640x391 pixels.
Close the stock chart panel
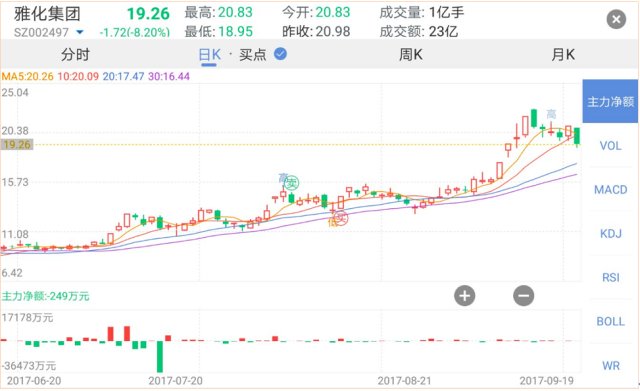616,19
